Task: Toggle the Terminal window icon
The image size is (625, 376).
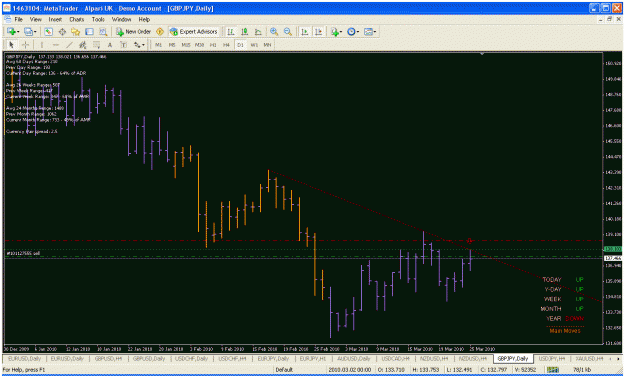Action: 89,31
